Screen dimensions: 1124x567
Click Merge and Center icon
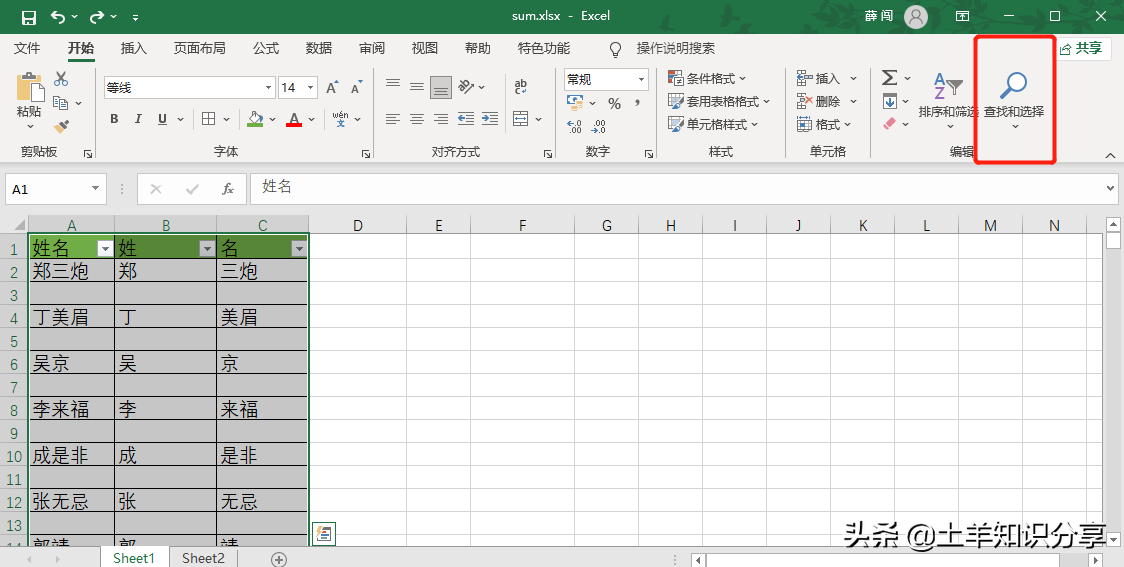521,119
